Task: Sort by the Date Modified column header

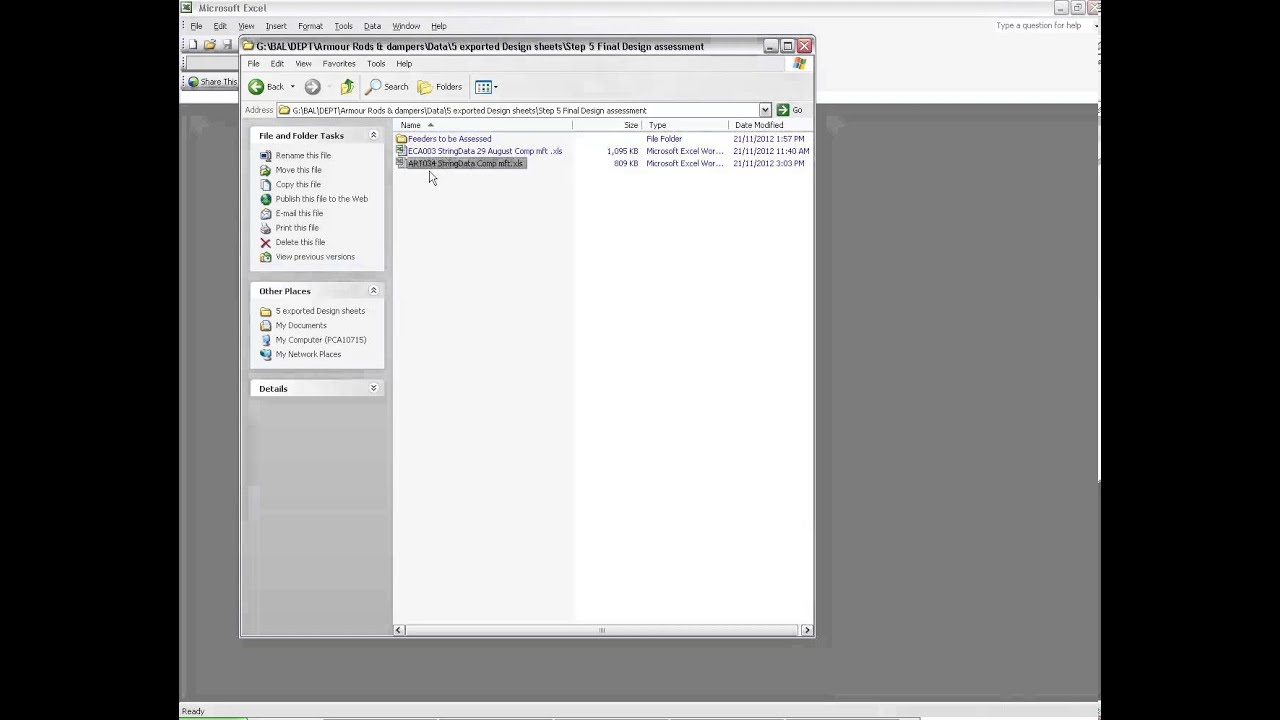Action: click(x=770, y=125)
